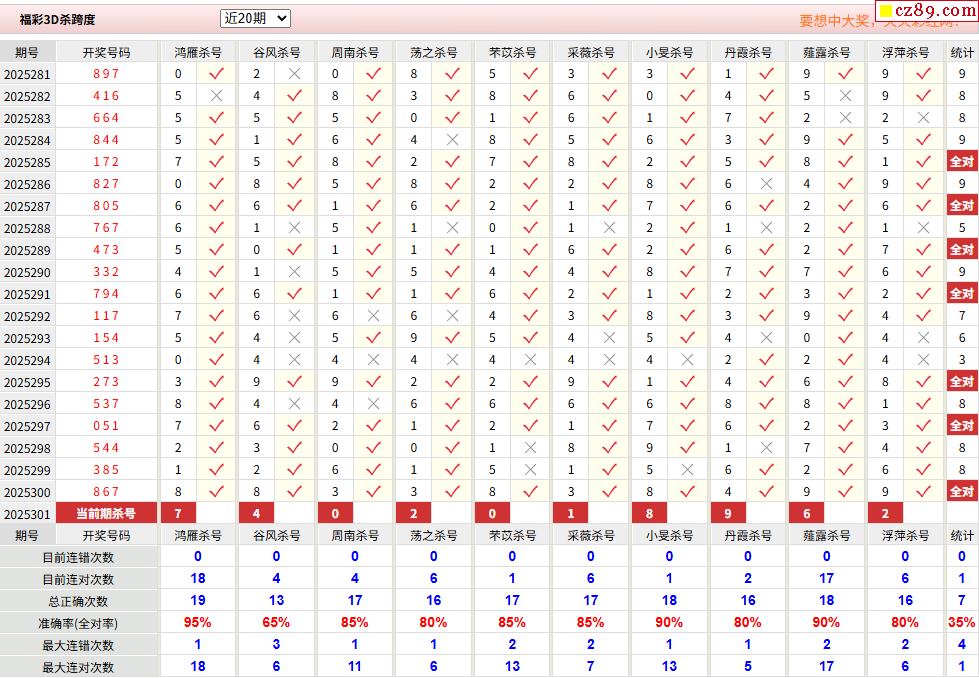The width and height of the screenshot is (979, 678).
Task: Click the 65% accuracy value
Action: [x=276, y=622]
